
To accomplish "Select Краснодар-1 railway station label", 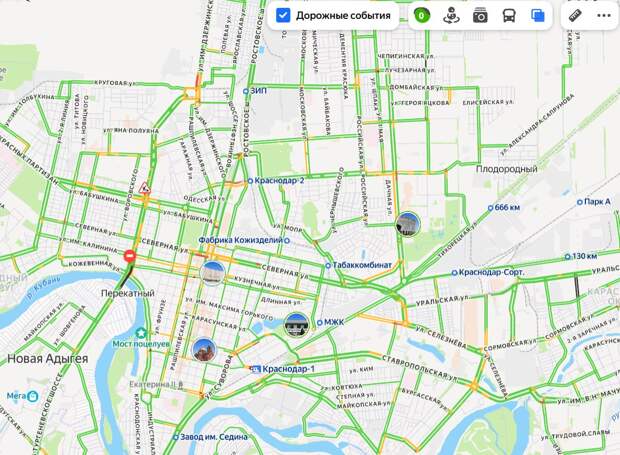I will pos(289,369).
